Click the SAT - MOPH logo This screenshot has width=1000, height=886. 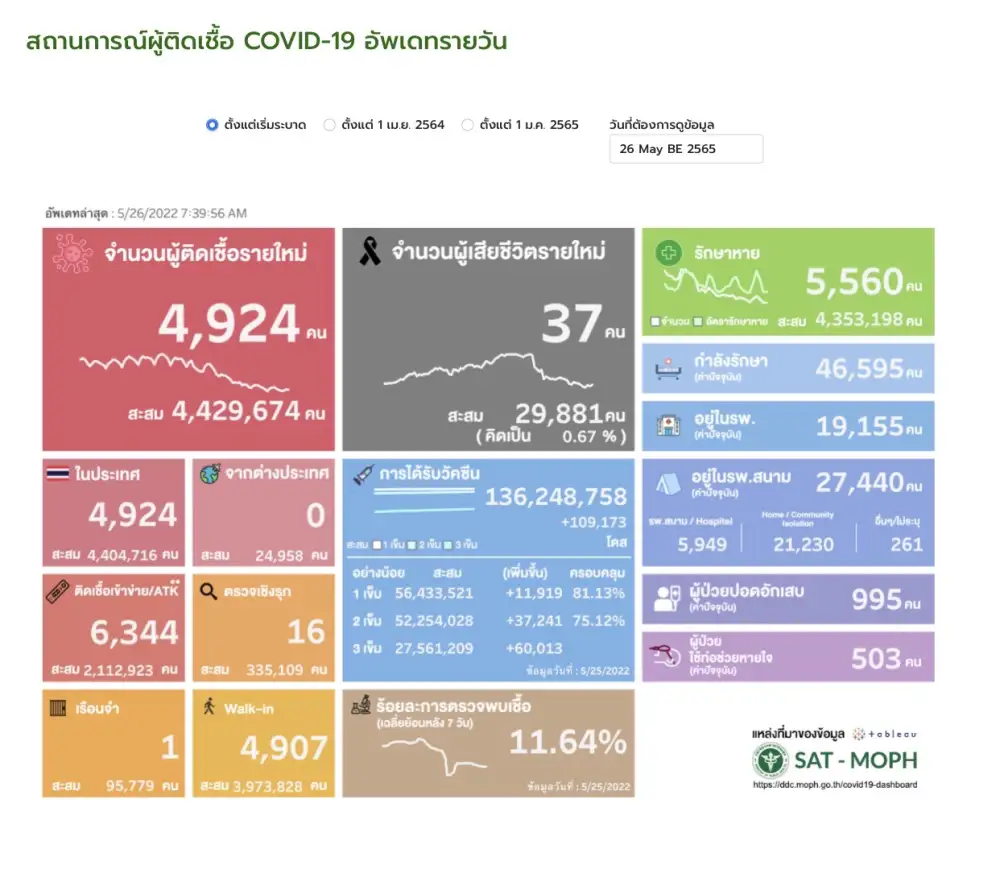(x=834, y=760)
